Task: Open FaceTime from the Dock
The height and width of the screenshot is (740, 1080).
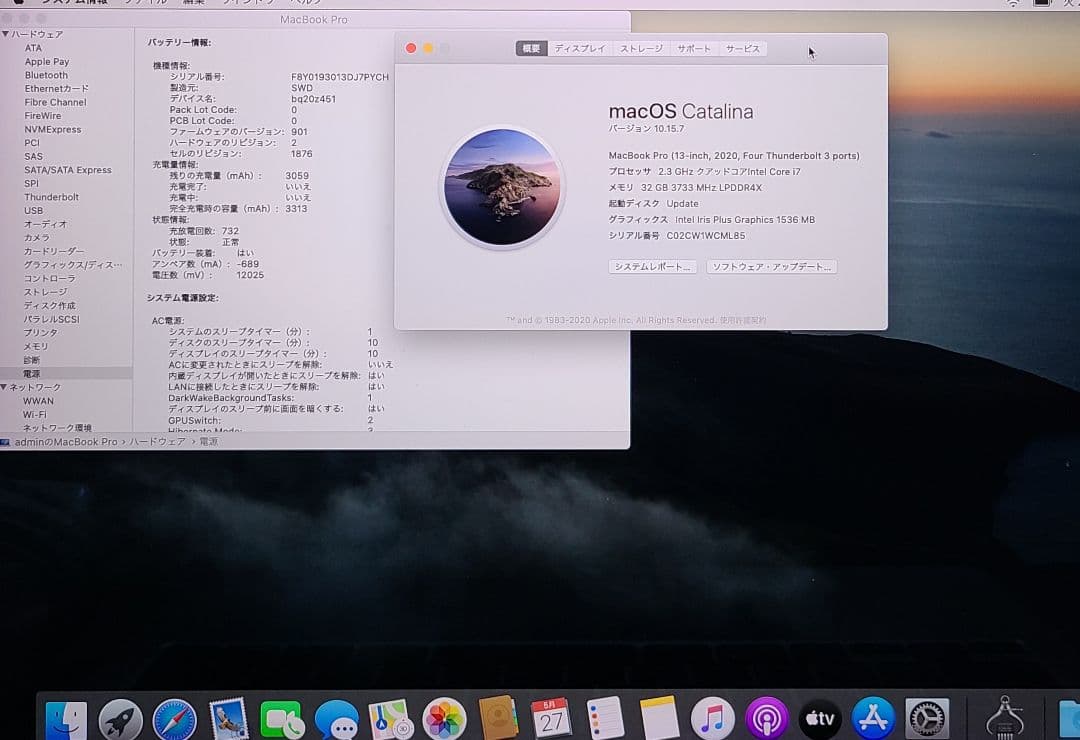Action: click(x=281, y=717)
